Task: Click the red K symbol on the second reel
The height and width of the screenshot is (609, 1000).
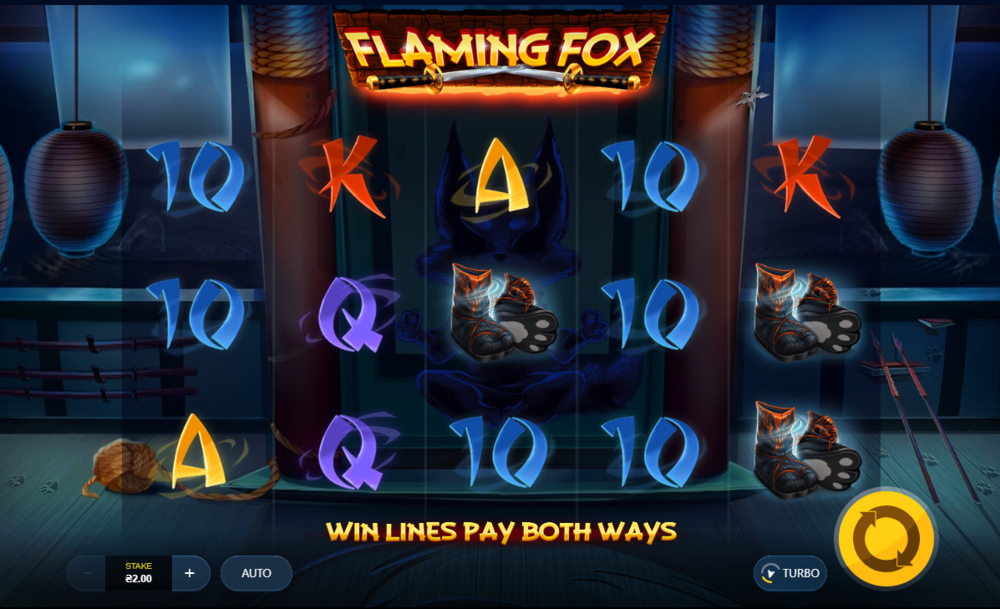Action: 350,177
